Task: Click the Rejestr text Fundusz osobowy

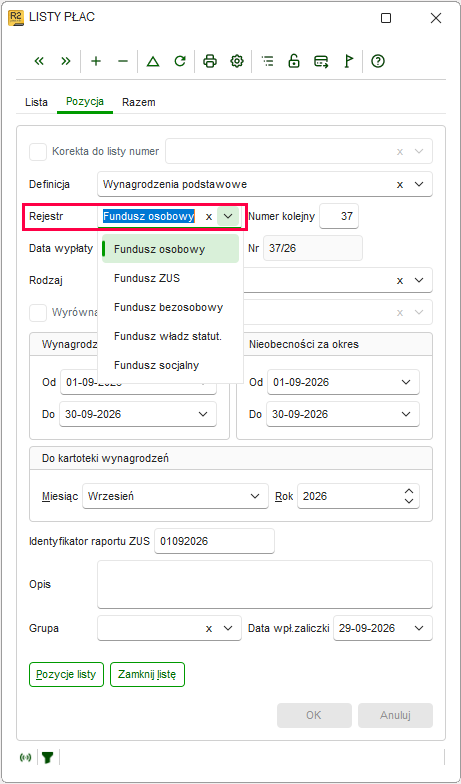Action: (x=148, y=216)
